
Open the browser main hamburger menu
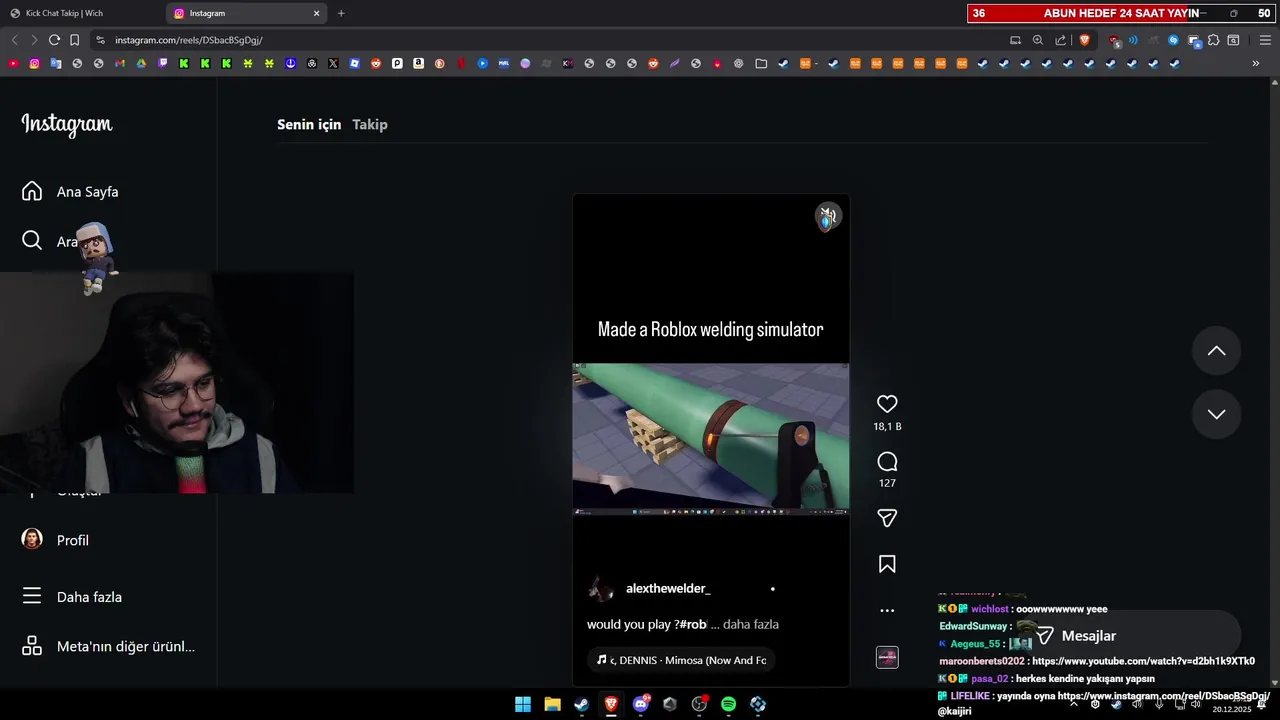(1265, 40)
